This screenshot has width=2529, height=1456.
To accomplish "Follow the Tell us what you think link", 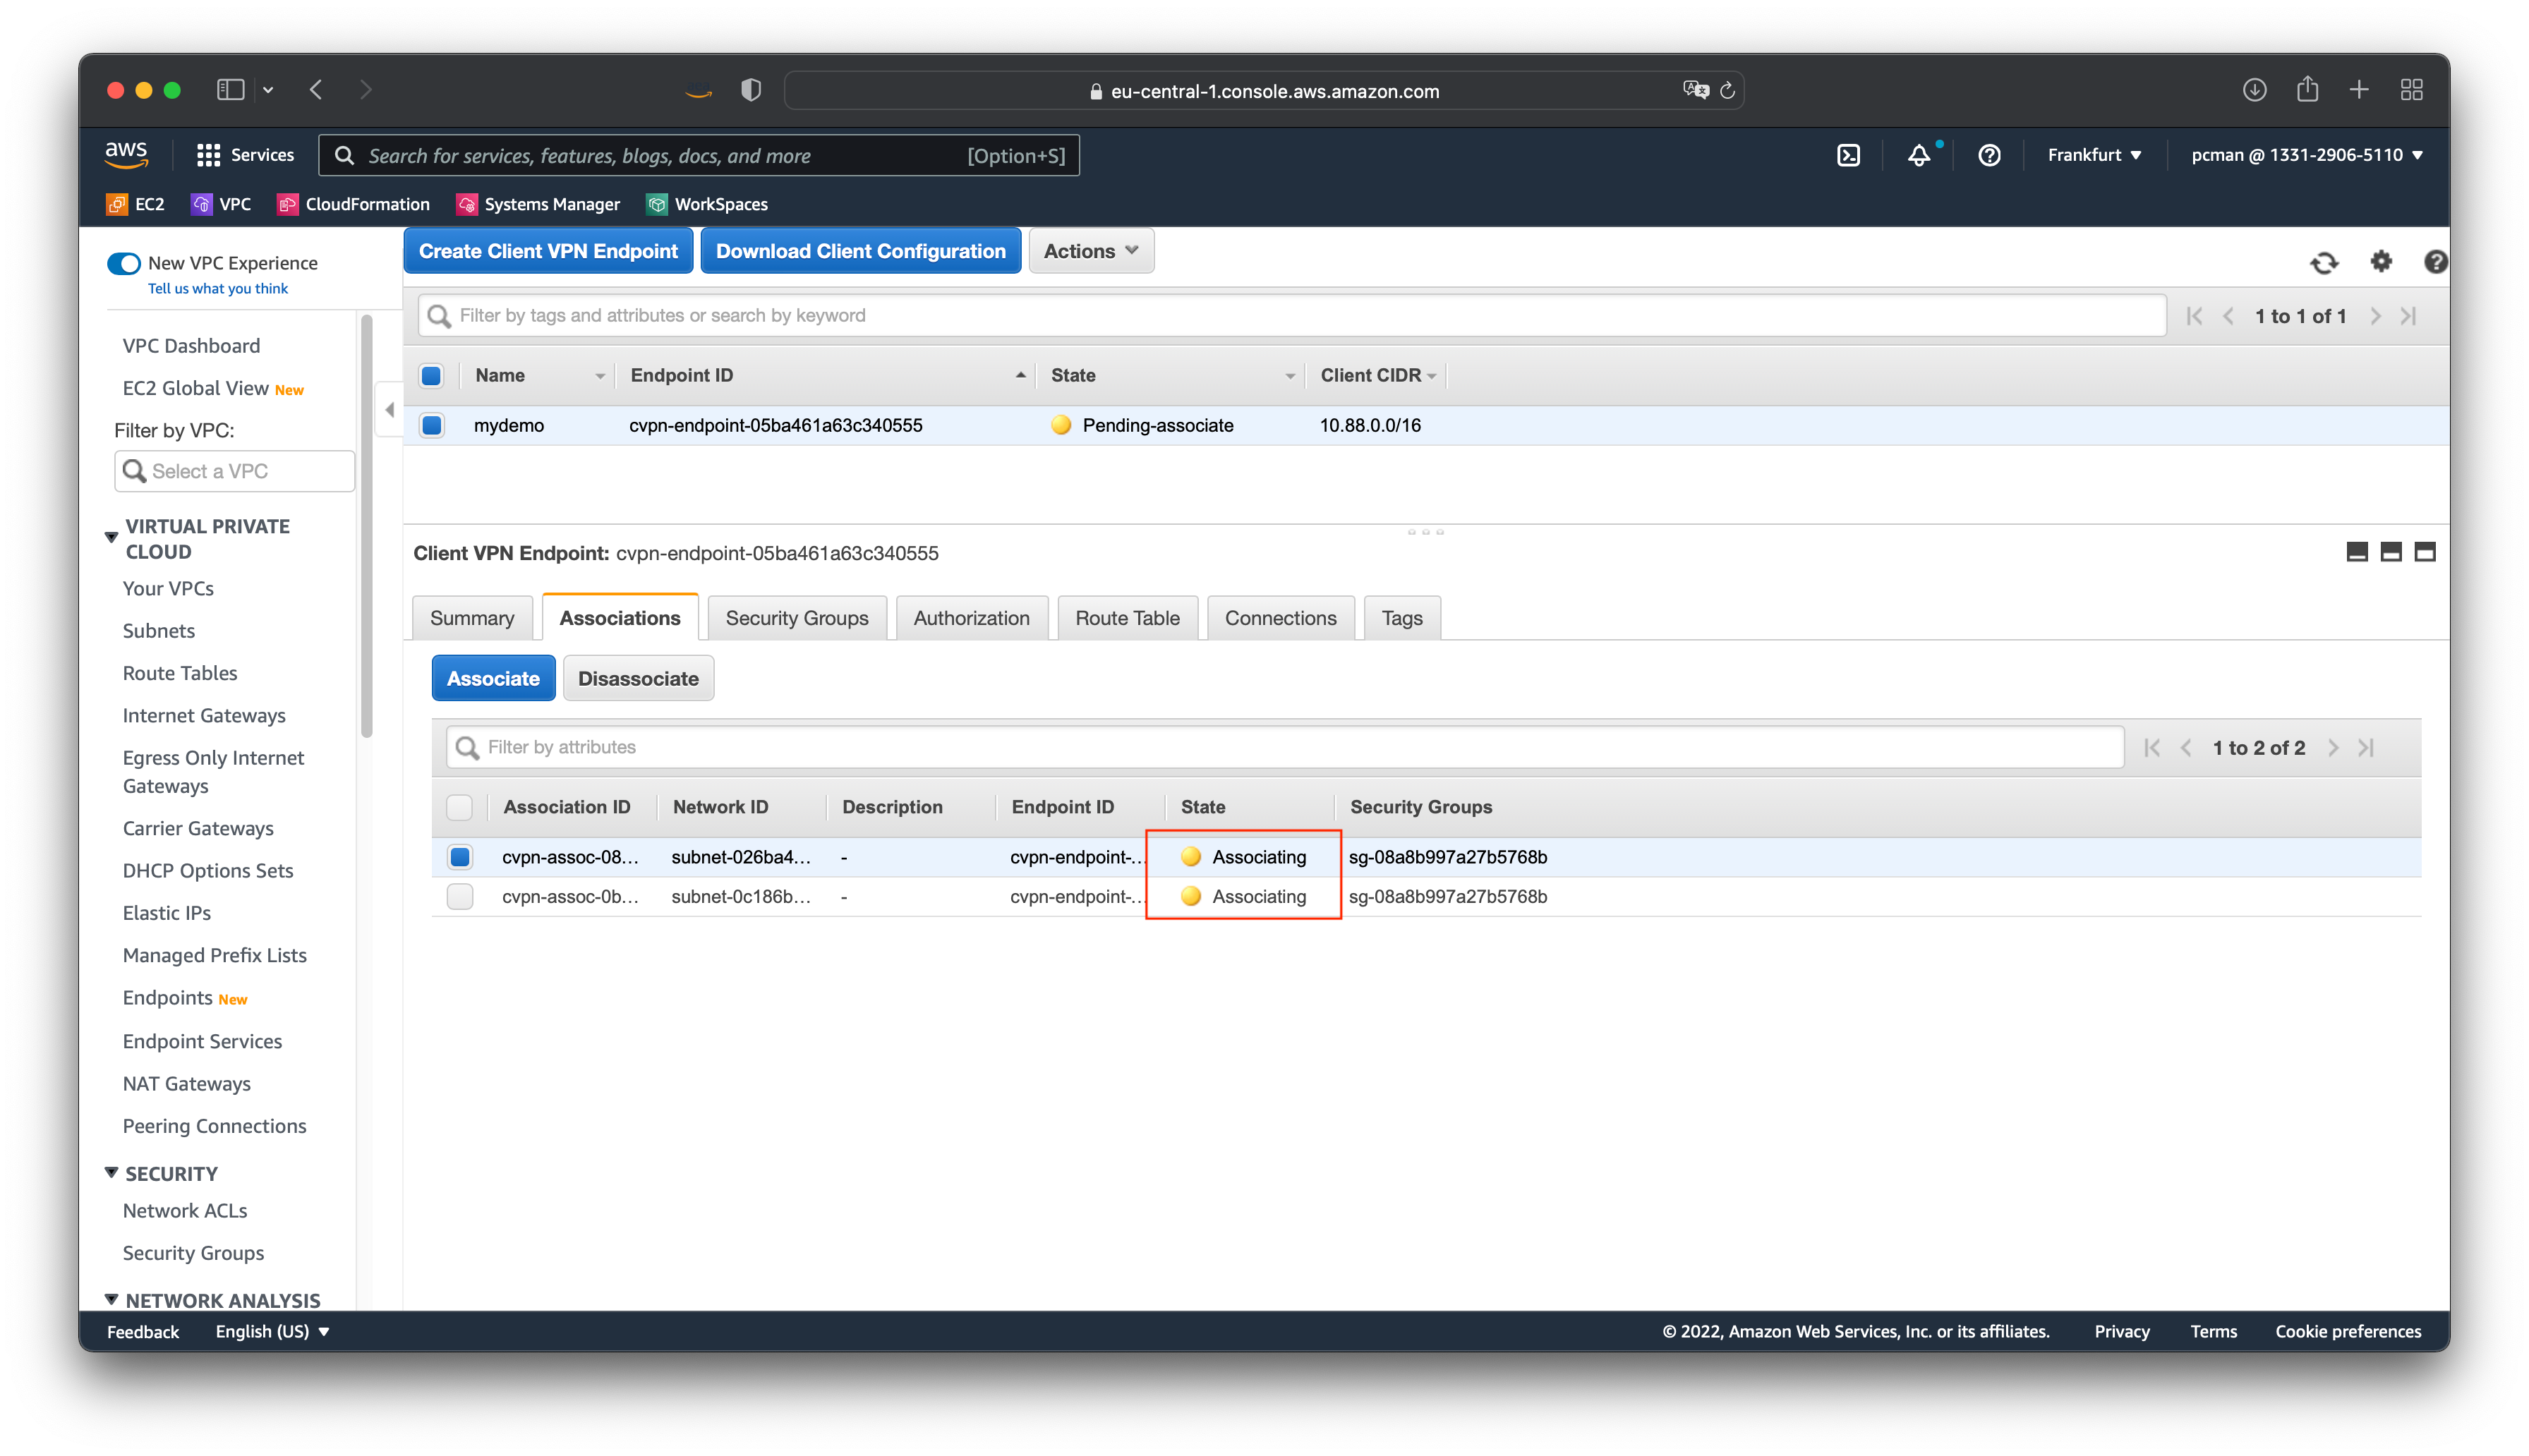I will coord(217,288).
